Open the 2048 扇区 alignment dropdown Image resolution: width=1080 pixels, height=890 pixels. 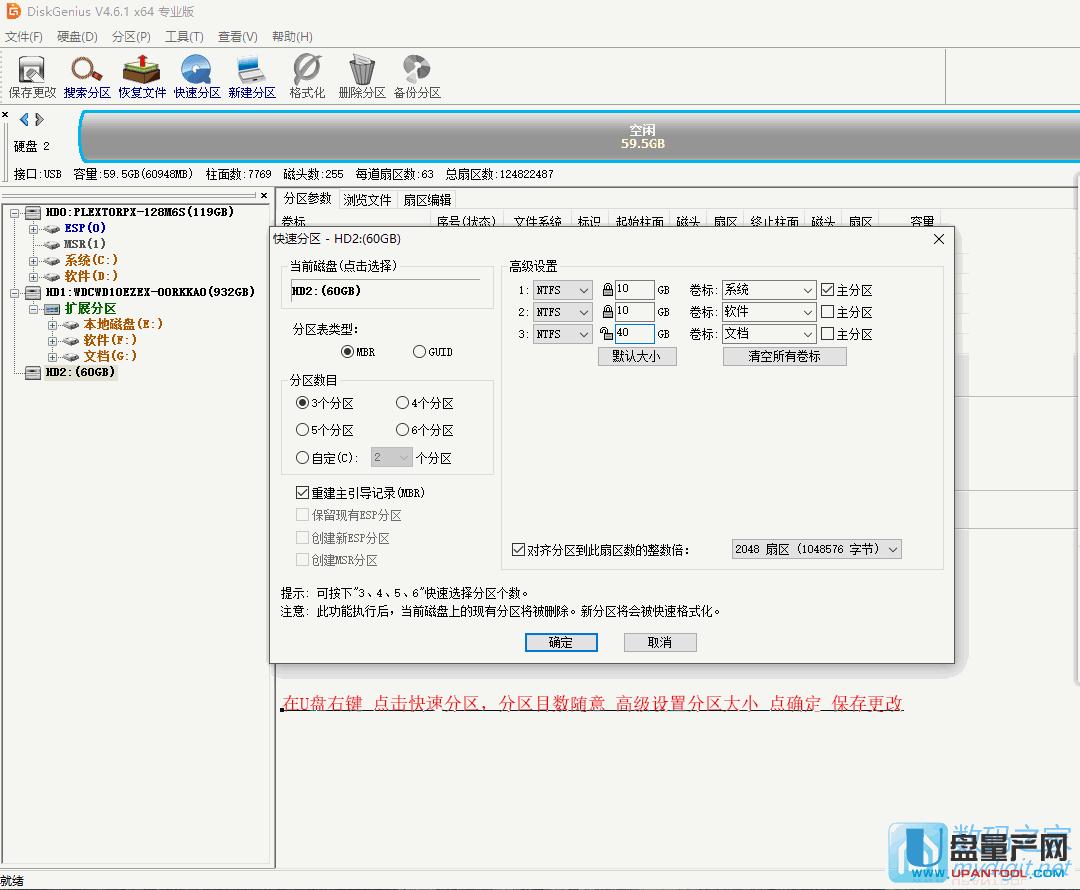816,549
